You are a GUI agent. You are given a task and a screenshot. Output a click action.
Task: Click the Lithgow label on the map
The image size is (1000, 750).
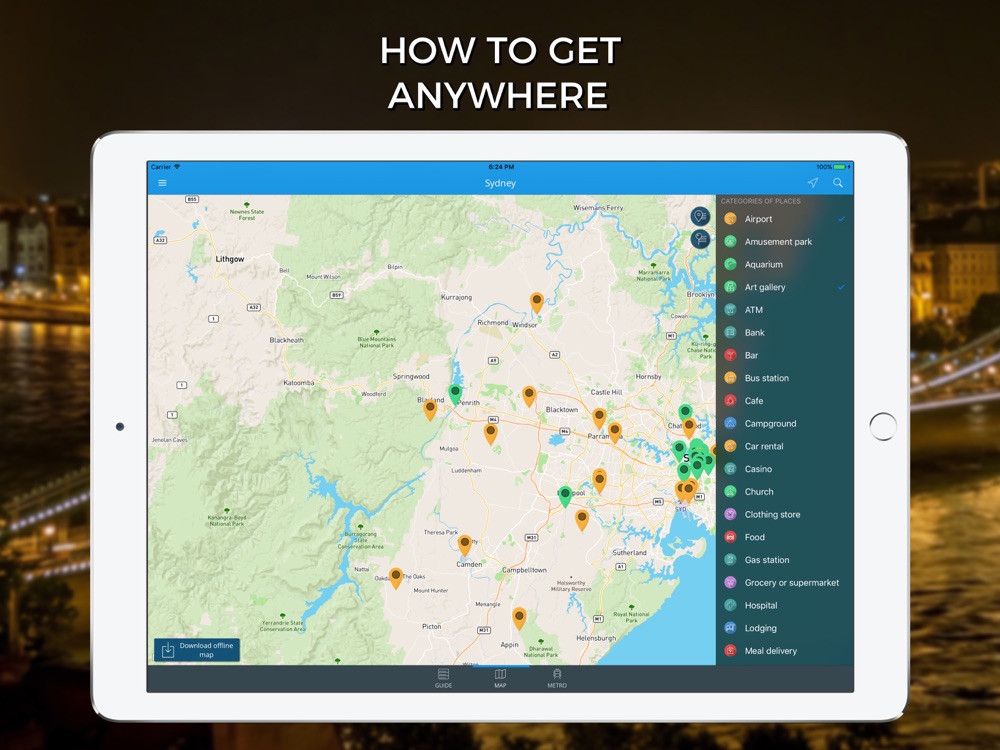pos(230,259)
